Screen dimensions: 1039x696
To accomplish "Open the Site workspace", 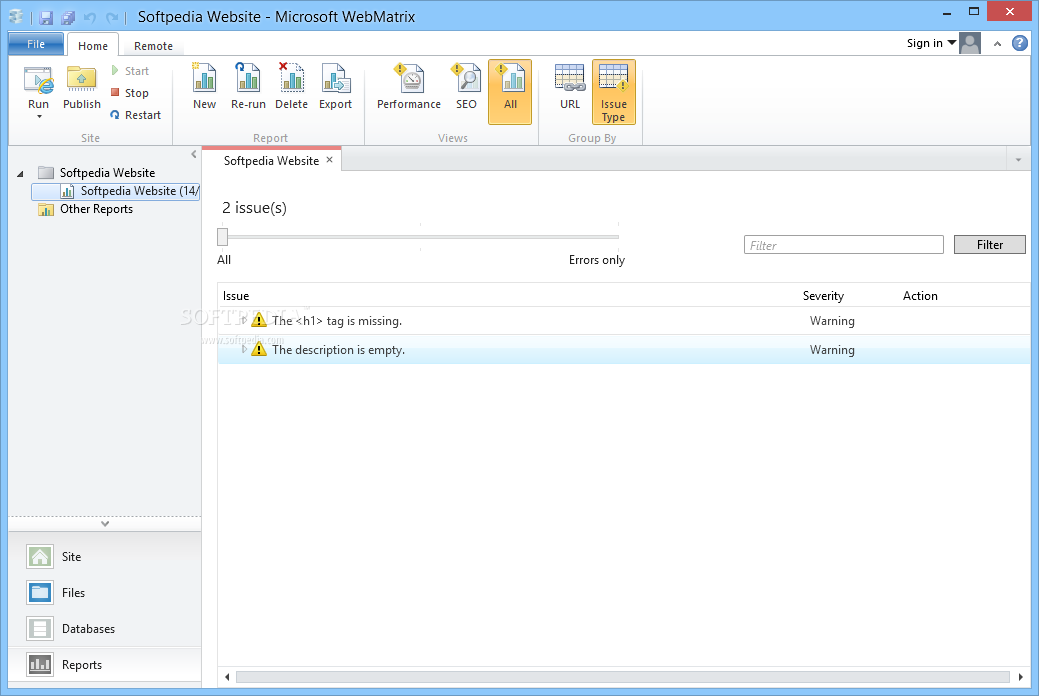I will pyautogui.click(x=105, y=556).
